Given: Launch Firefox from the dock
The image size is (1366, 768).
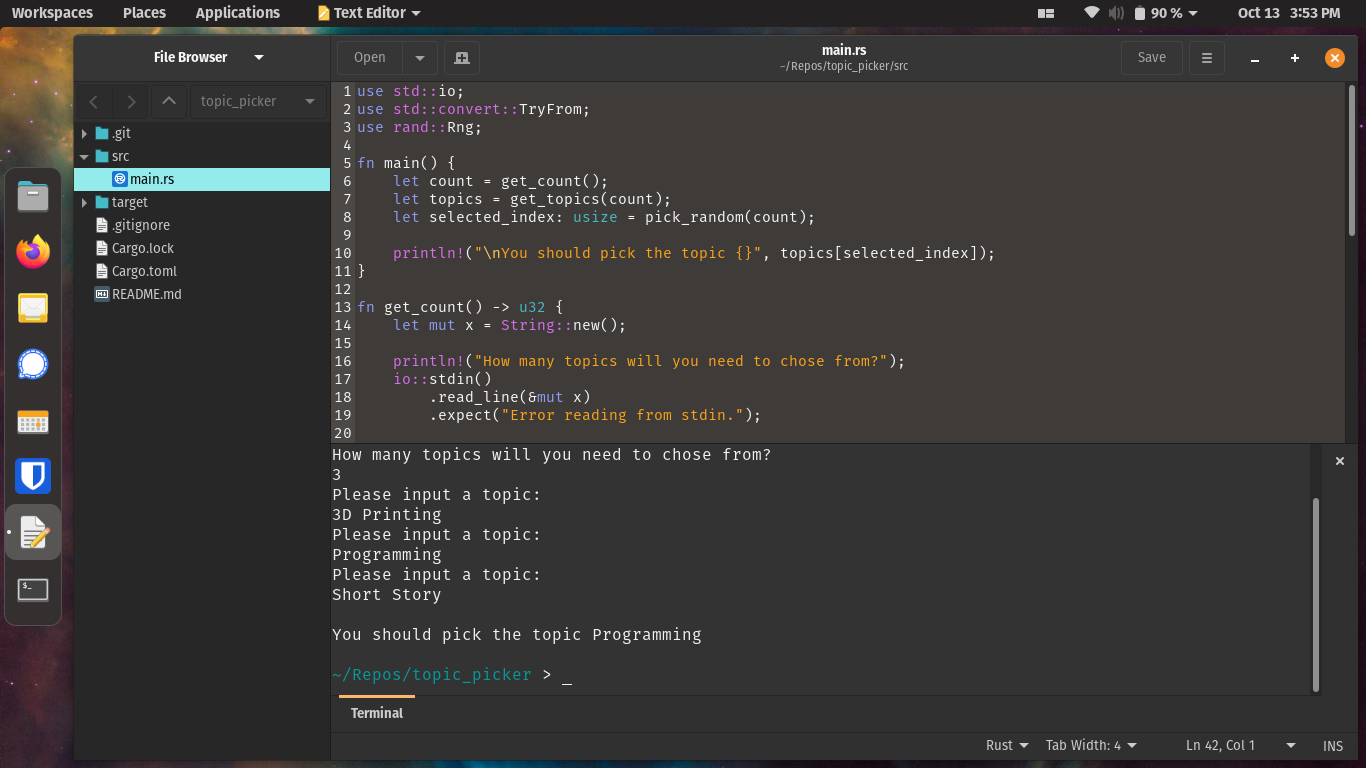Looking at the screenshot, I should pos(33,252).
